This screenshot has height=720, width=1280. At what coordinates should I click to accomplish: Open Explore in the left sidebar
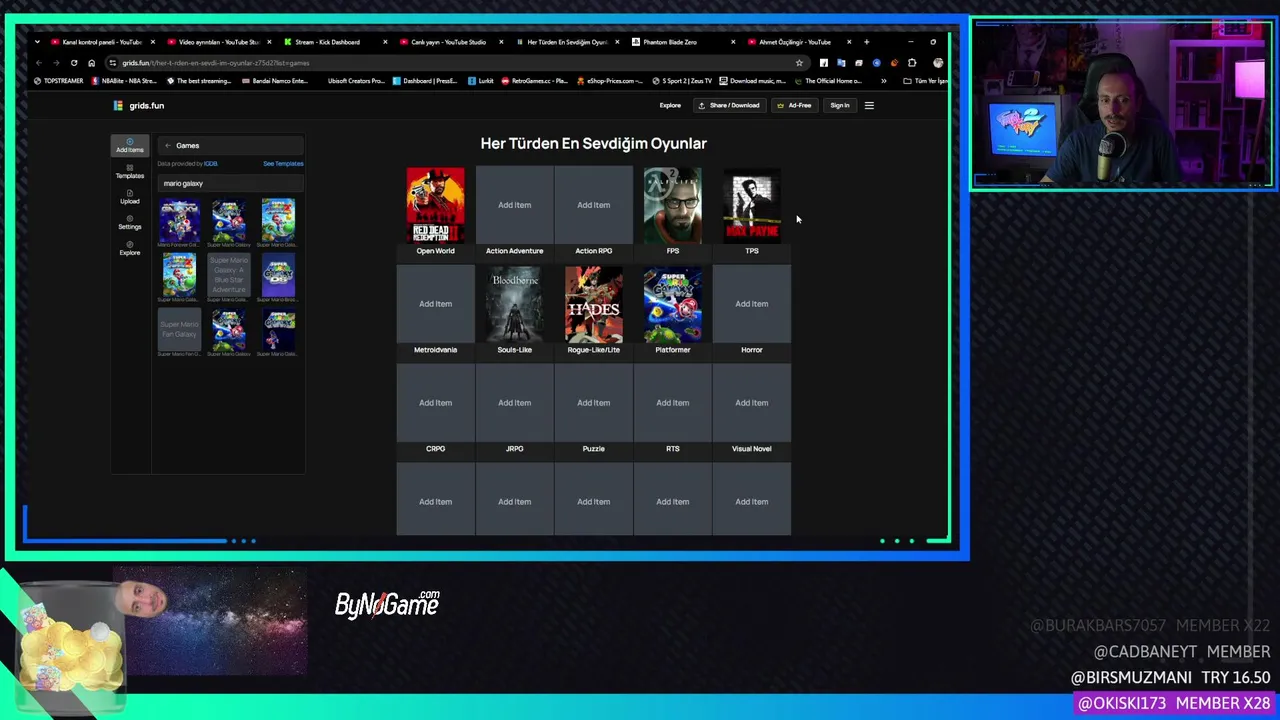point(129,248)
